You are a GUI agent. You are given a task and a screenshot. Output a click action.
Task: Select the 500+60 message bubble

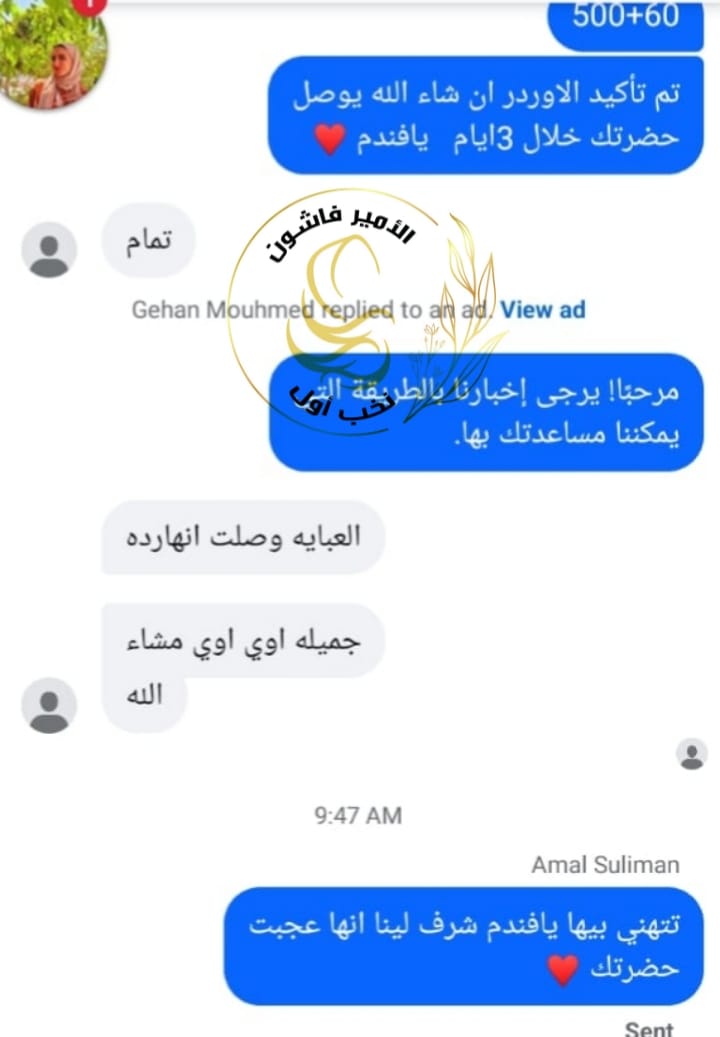625,24
